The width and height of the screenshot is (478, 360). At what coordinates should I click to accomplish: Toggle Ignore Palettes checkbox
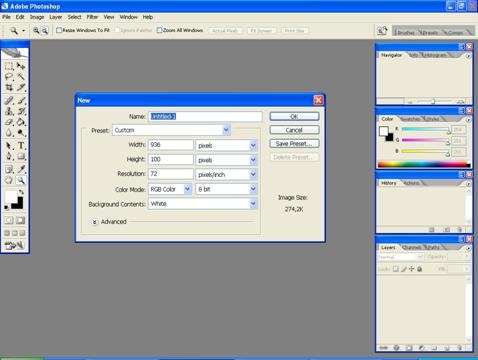click(x=117, y=30)
